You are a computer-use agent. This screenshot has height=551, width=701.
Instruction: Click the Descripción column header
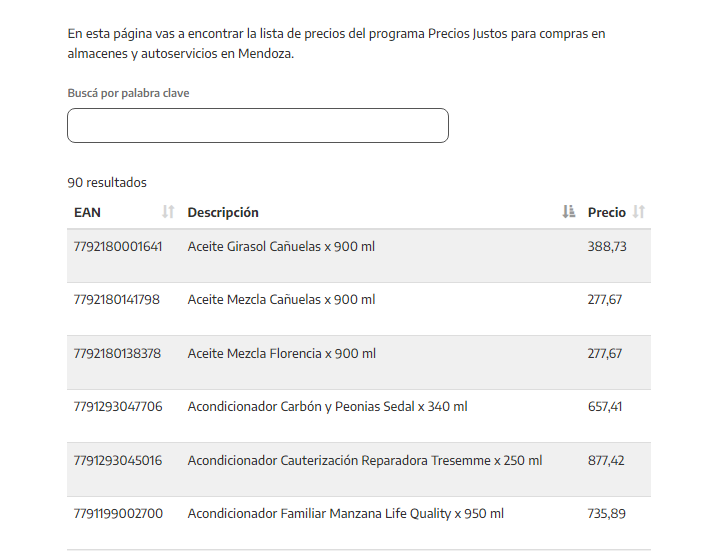click(223, 212)
